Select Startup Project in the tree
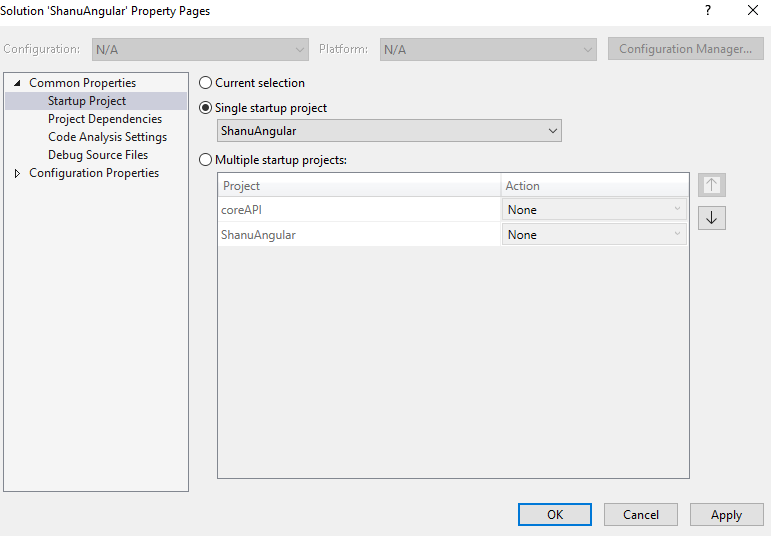Screen dimensions: 771x536 click(x=87, y=101)
